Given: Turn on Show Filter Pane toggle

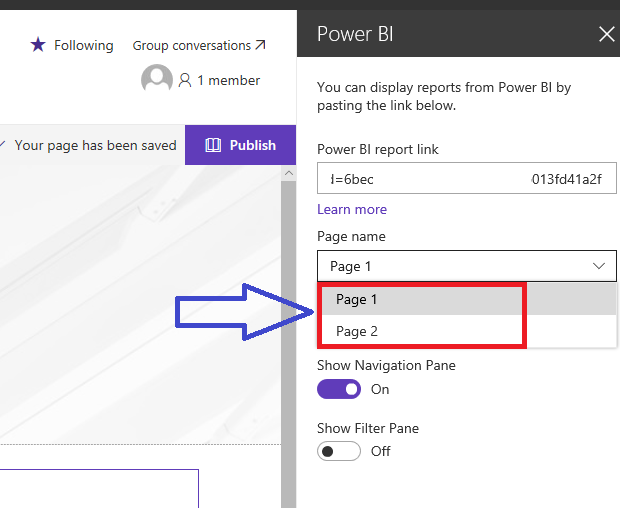Looking at the screenshot, I should click(x=339, y=451).
